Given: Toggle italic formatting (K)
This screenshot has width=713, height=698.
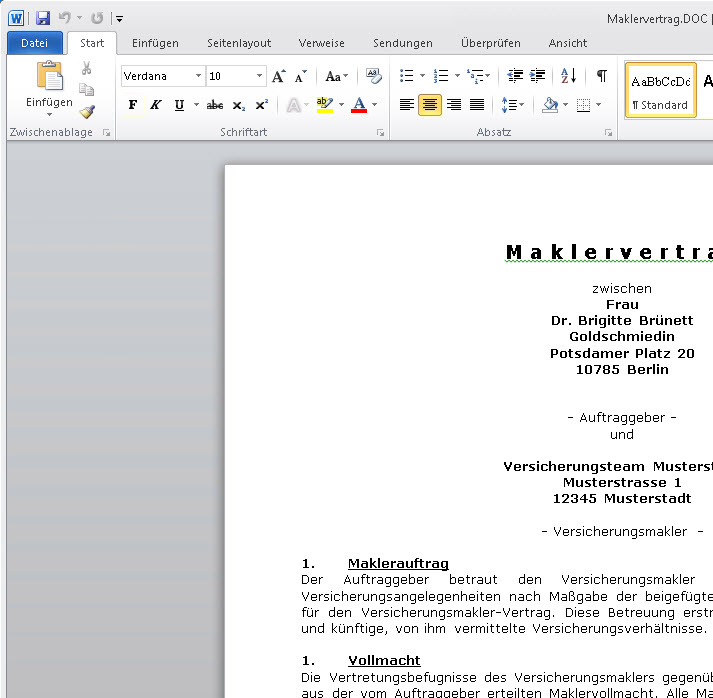Looking at the screenshot, I should point(156,105).
